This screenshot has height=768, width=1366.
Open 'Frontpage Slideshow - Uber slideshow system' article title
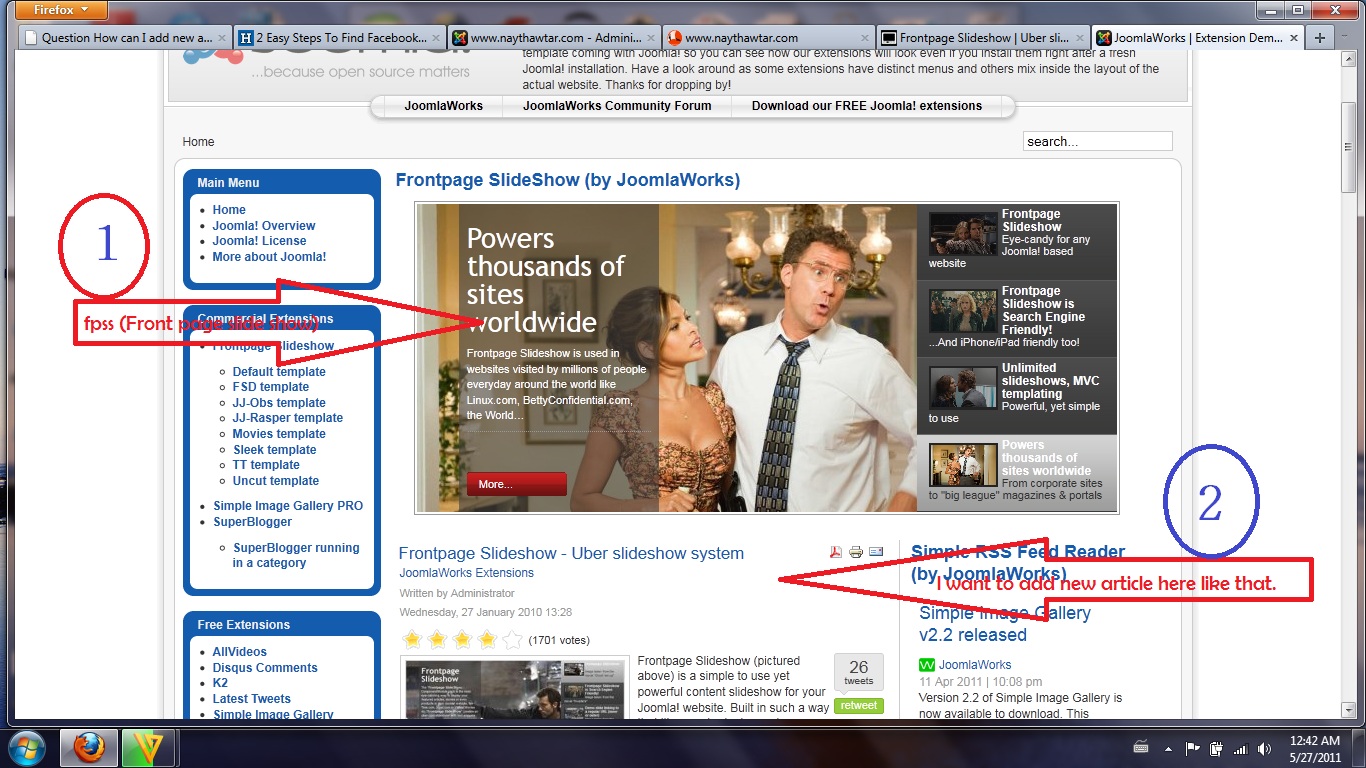(x=571, y=553)
